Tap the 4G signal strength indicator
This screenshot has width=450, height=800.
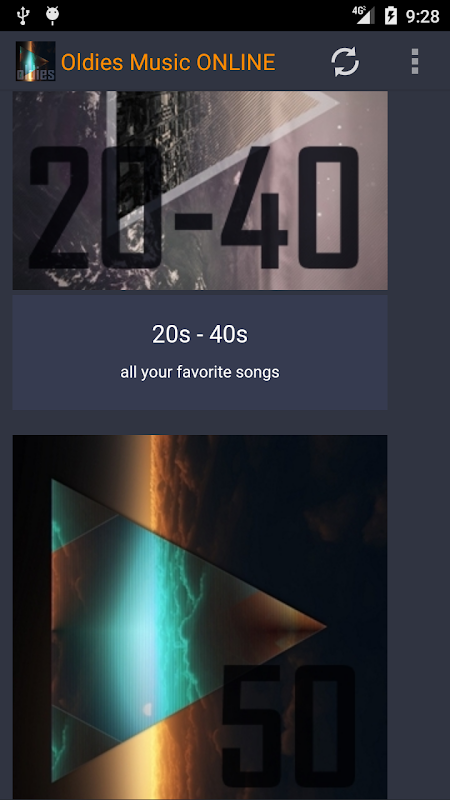pos(363,15)
